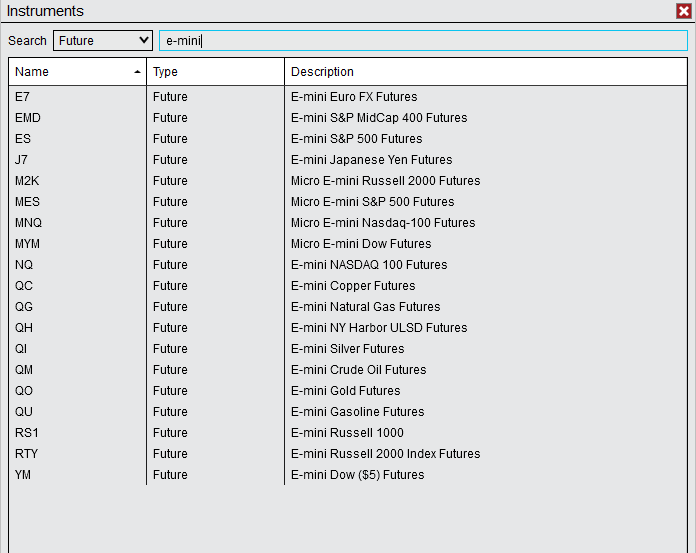Pick the J7 Japanese Yen Futures row

point(371,160)
